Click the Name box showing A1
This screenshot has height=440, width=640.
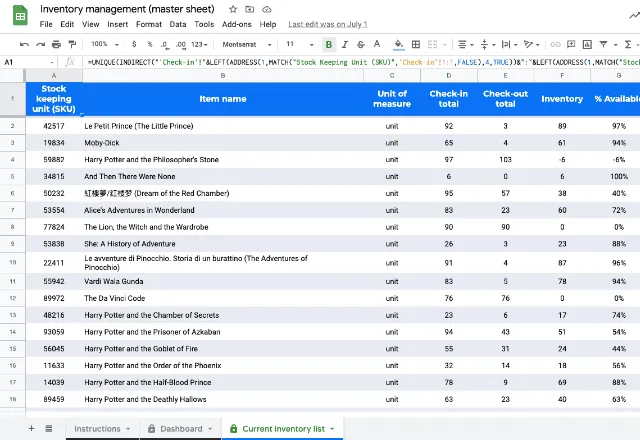29,62
